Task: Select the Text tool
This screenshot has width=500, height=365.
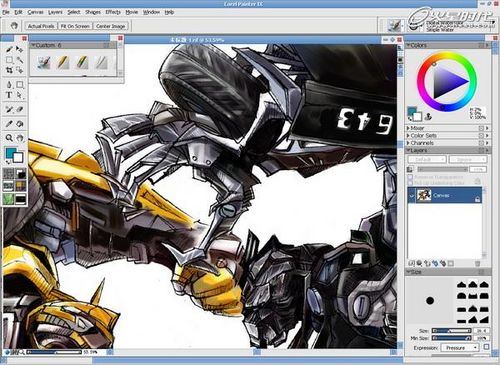Action: click(9, 95)
